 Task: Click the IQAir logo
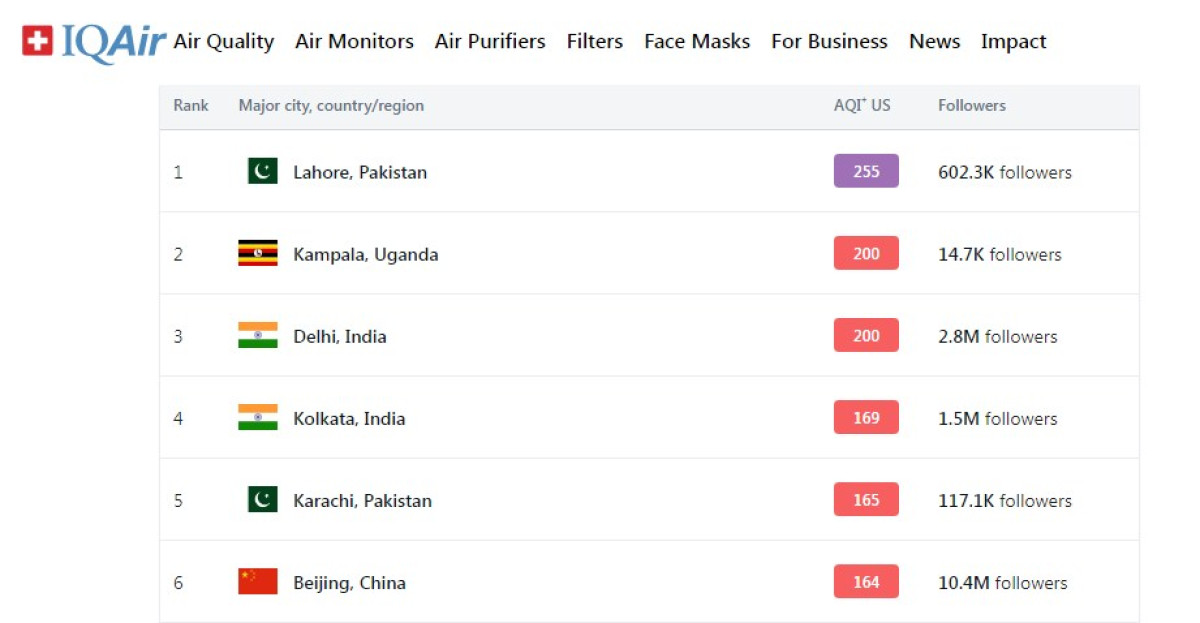(x=94, y=42)
